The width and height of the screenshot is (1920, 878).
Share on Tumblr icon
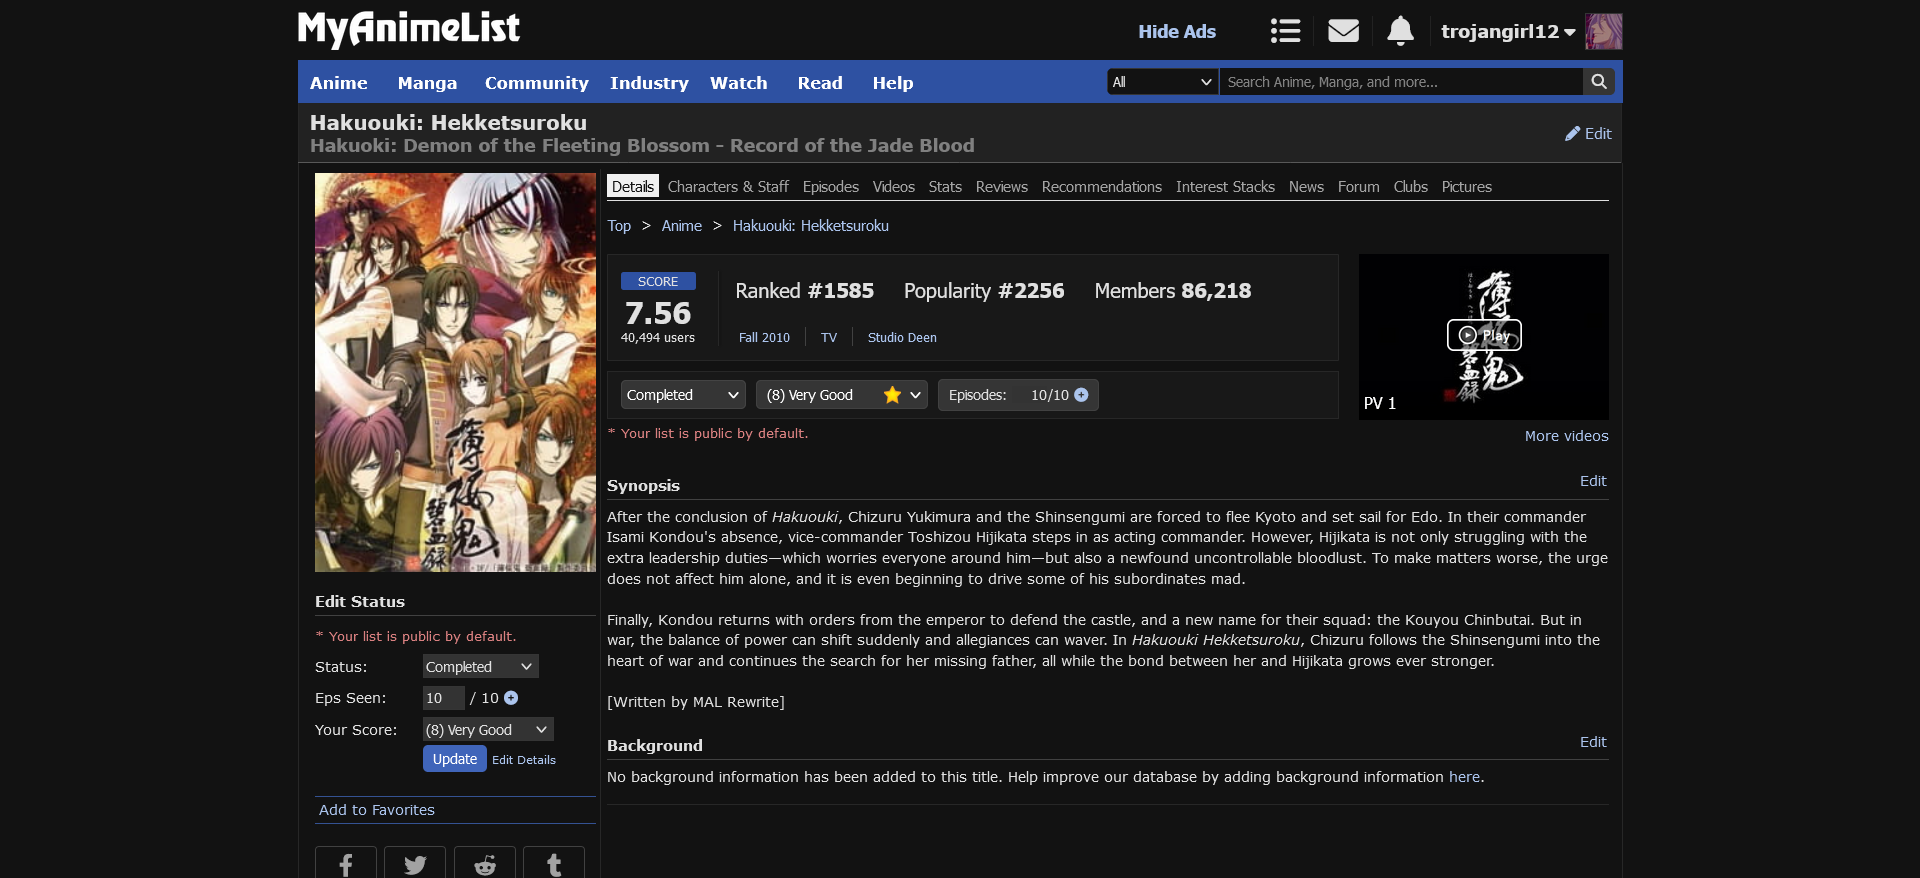[x=554, y=864]
